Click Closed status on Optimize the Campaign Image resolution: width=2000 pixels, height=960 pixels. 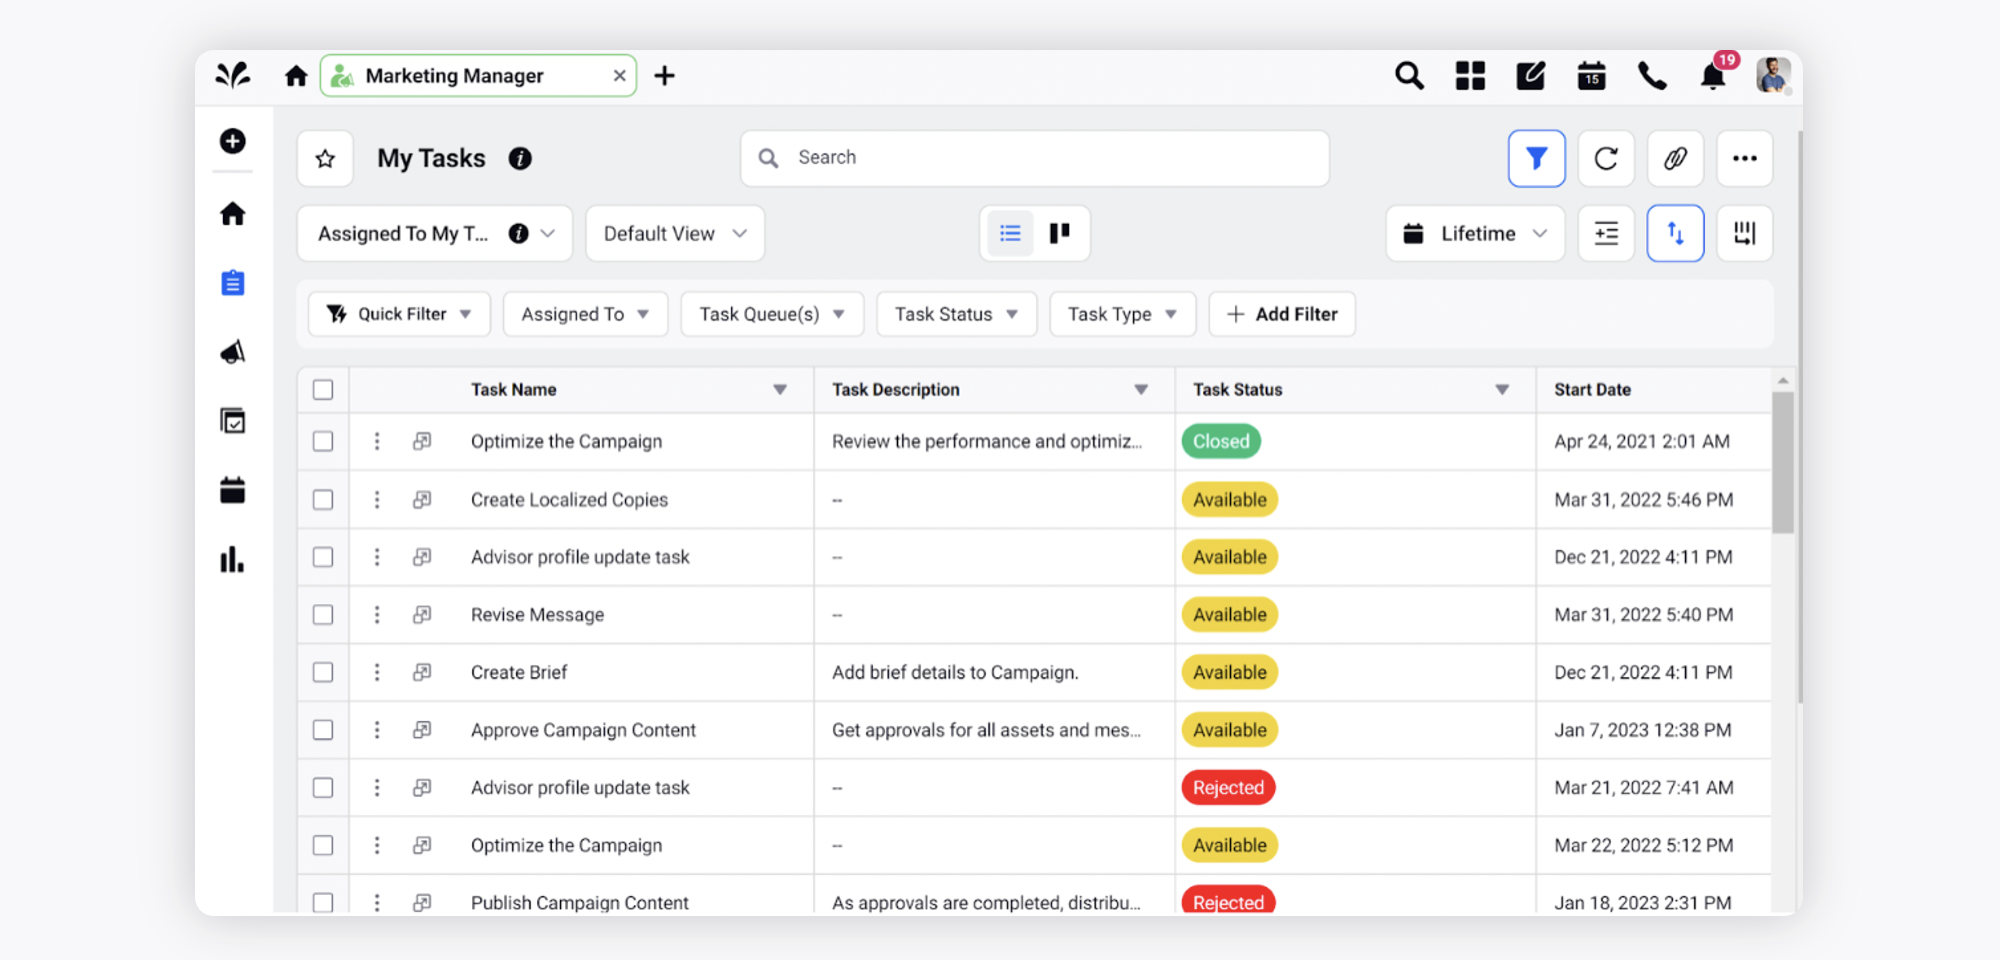click(x=1221, y=441)
